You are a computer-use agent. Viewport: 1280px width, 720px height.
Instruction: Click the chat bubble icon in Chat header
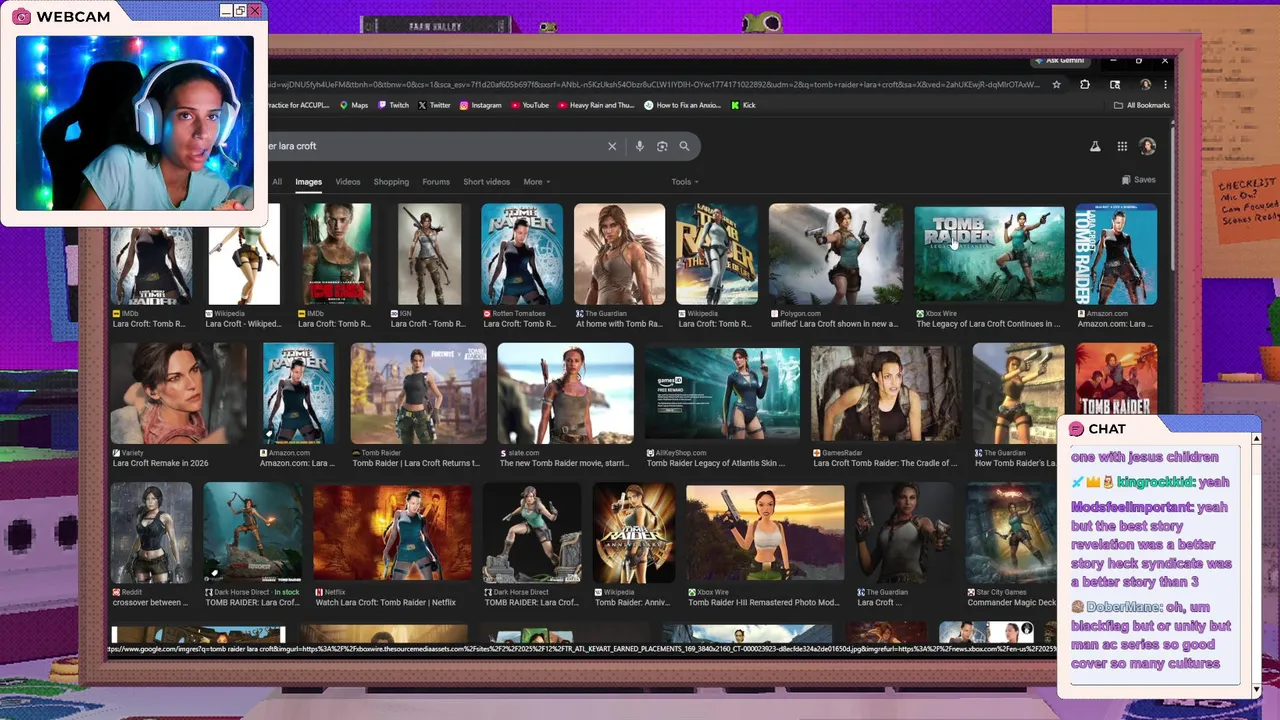click(x=1076, y=429)
